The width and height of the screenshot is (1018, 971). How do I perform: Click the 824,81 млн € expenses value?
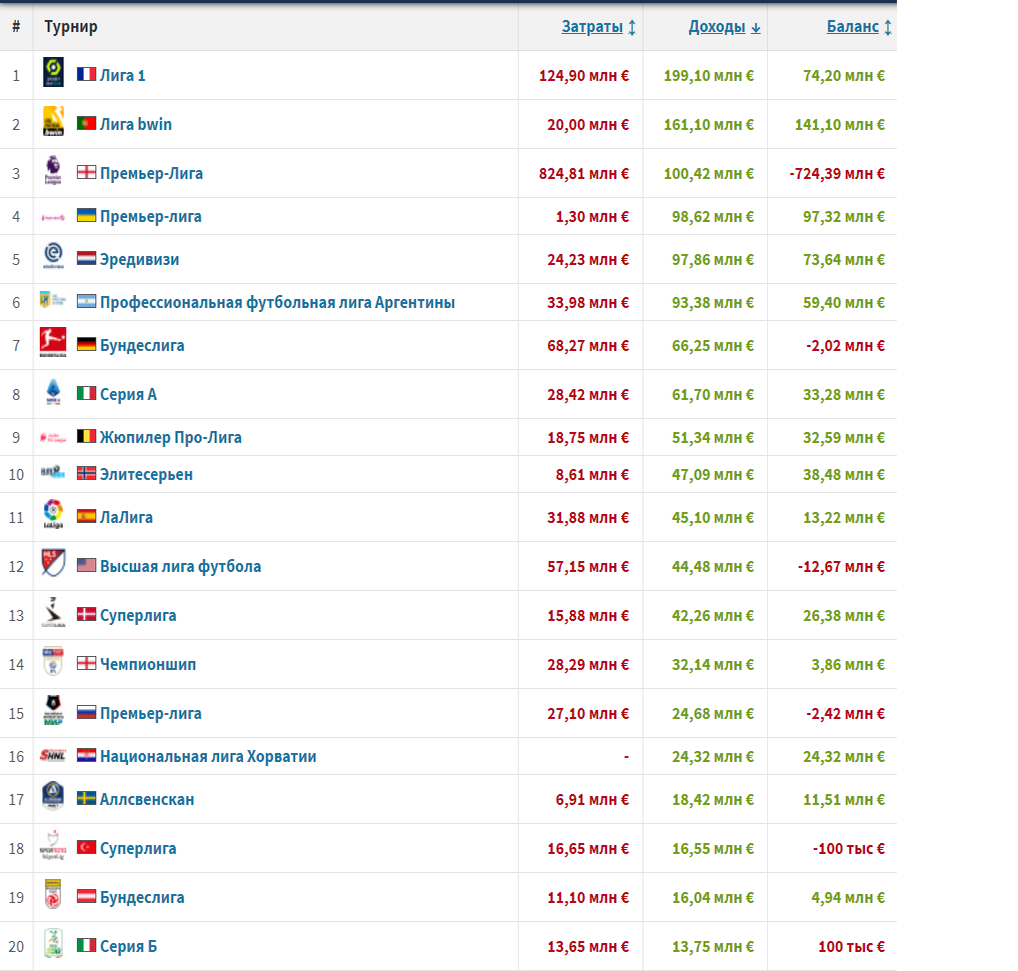[584, 173]
